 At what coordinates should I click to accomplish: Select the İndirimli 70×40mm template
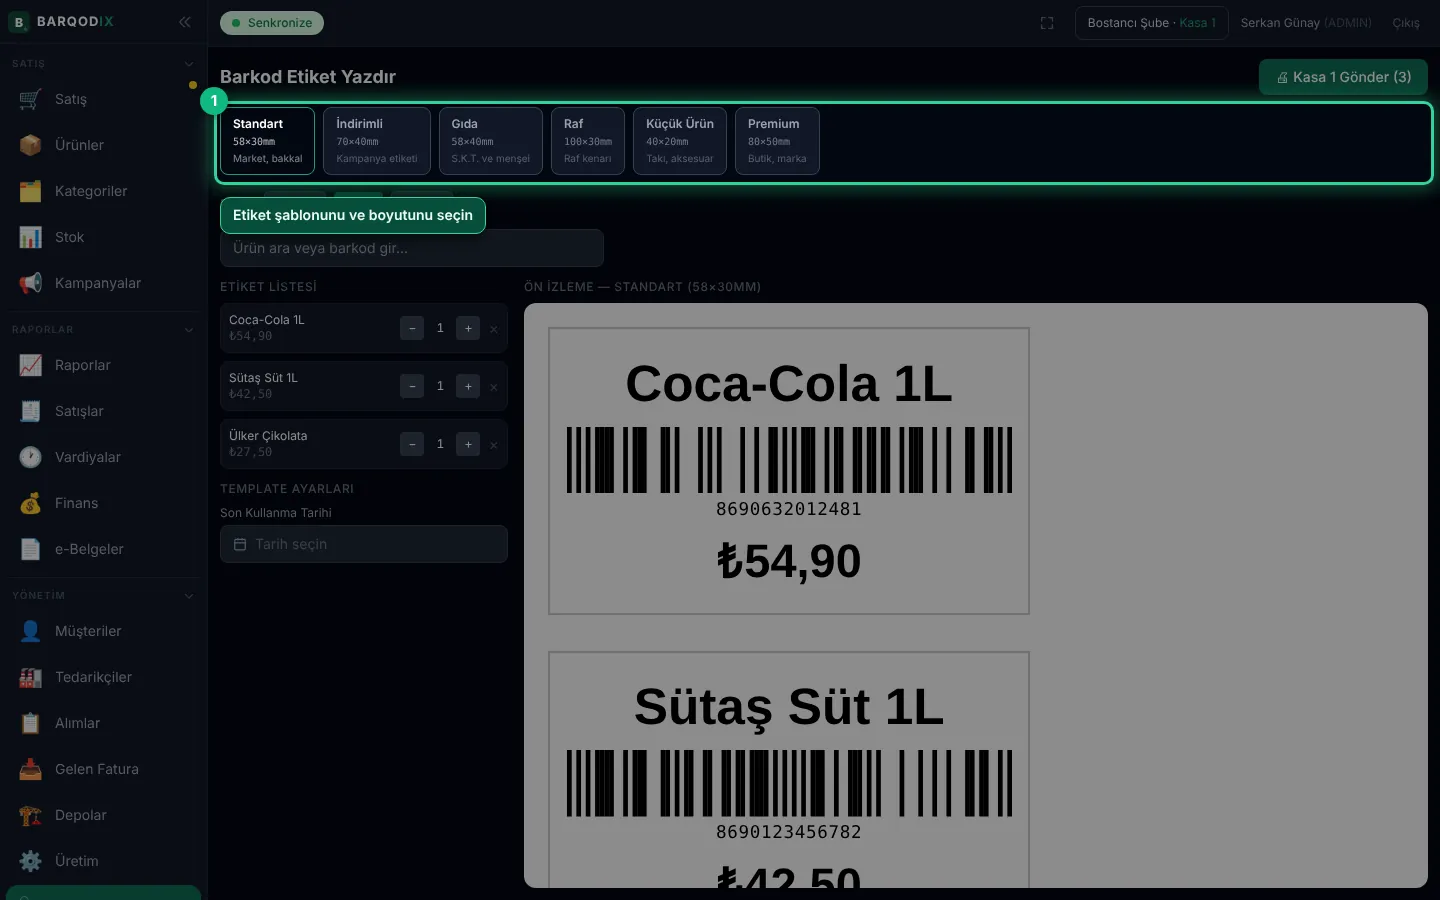(377, 141)
